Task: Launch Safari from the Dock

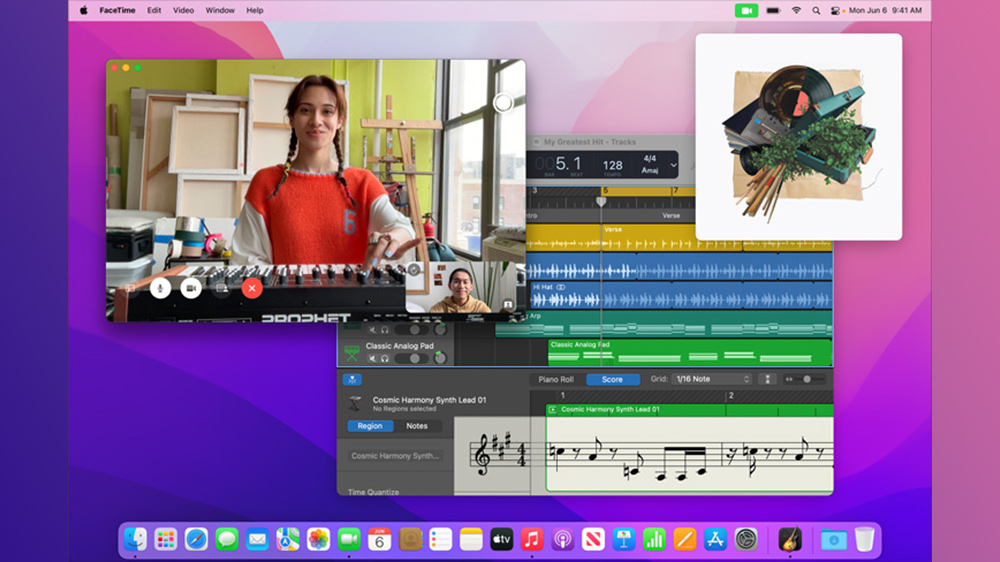Action: [x=196, y=540]
